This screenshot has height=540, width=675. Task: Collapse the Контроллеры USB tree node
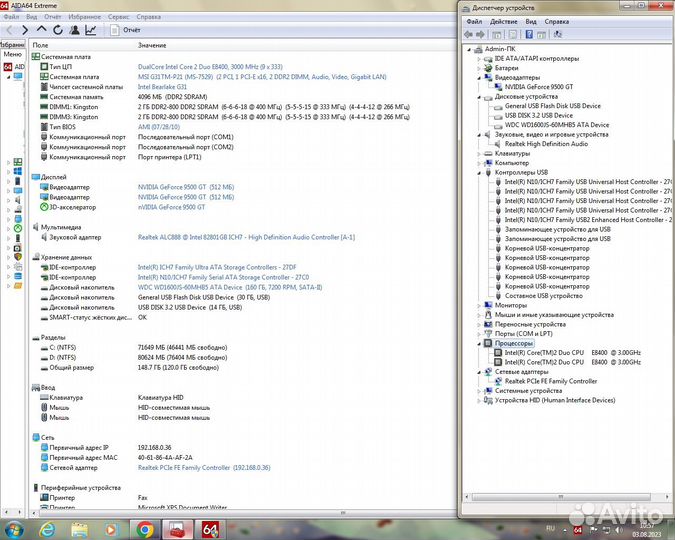pyautogui.click(x=479, y=172)
